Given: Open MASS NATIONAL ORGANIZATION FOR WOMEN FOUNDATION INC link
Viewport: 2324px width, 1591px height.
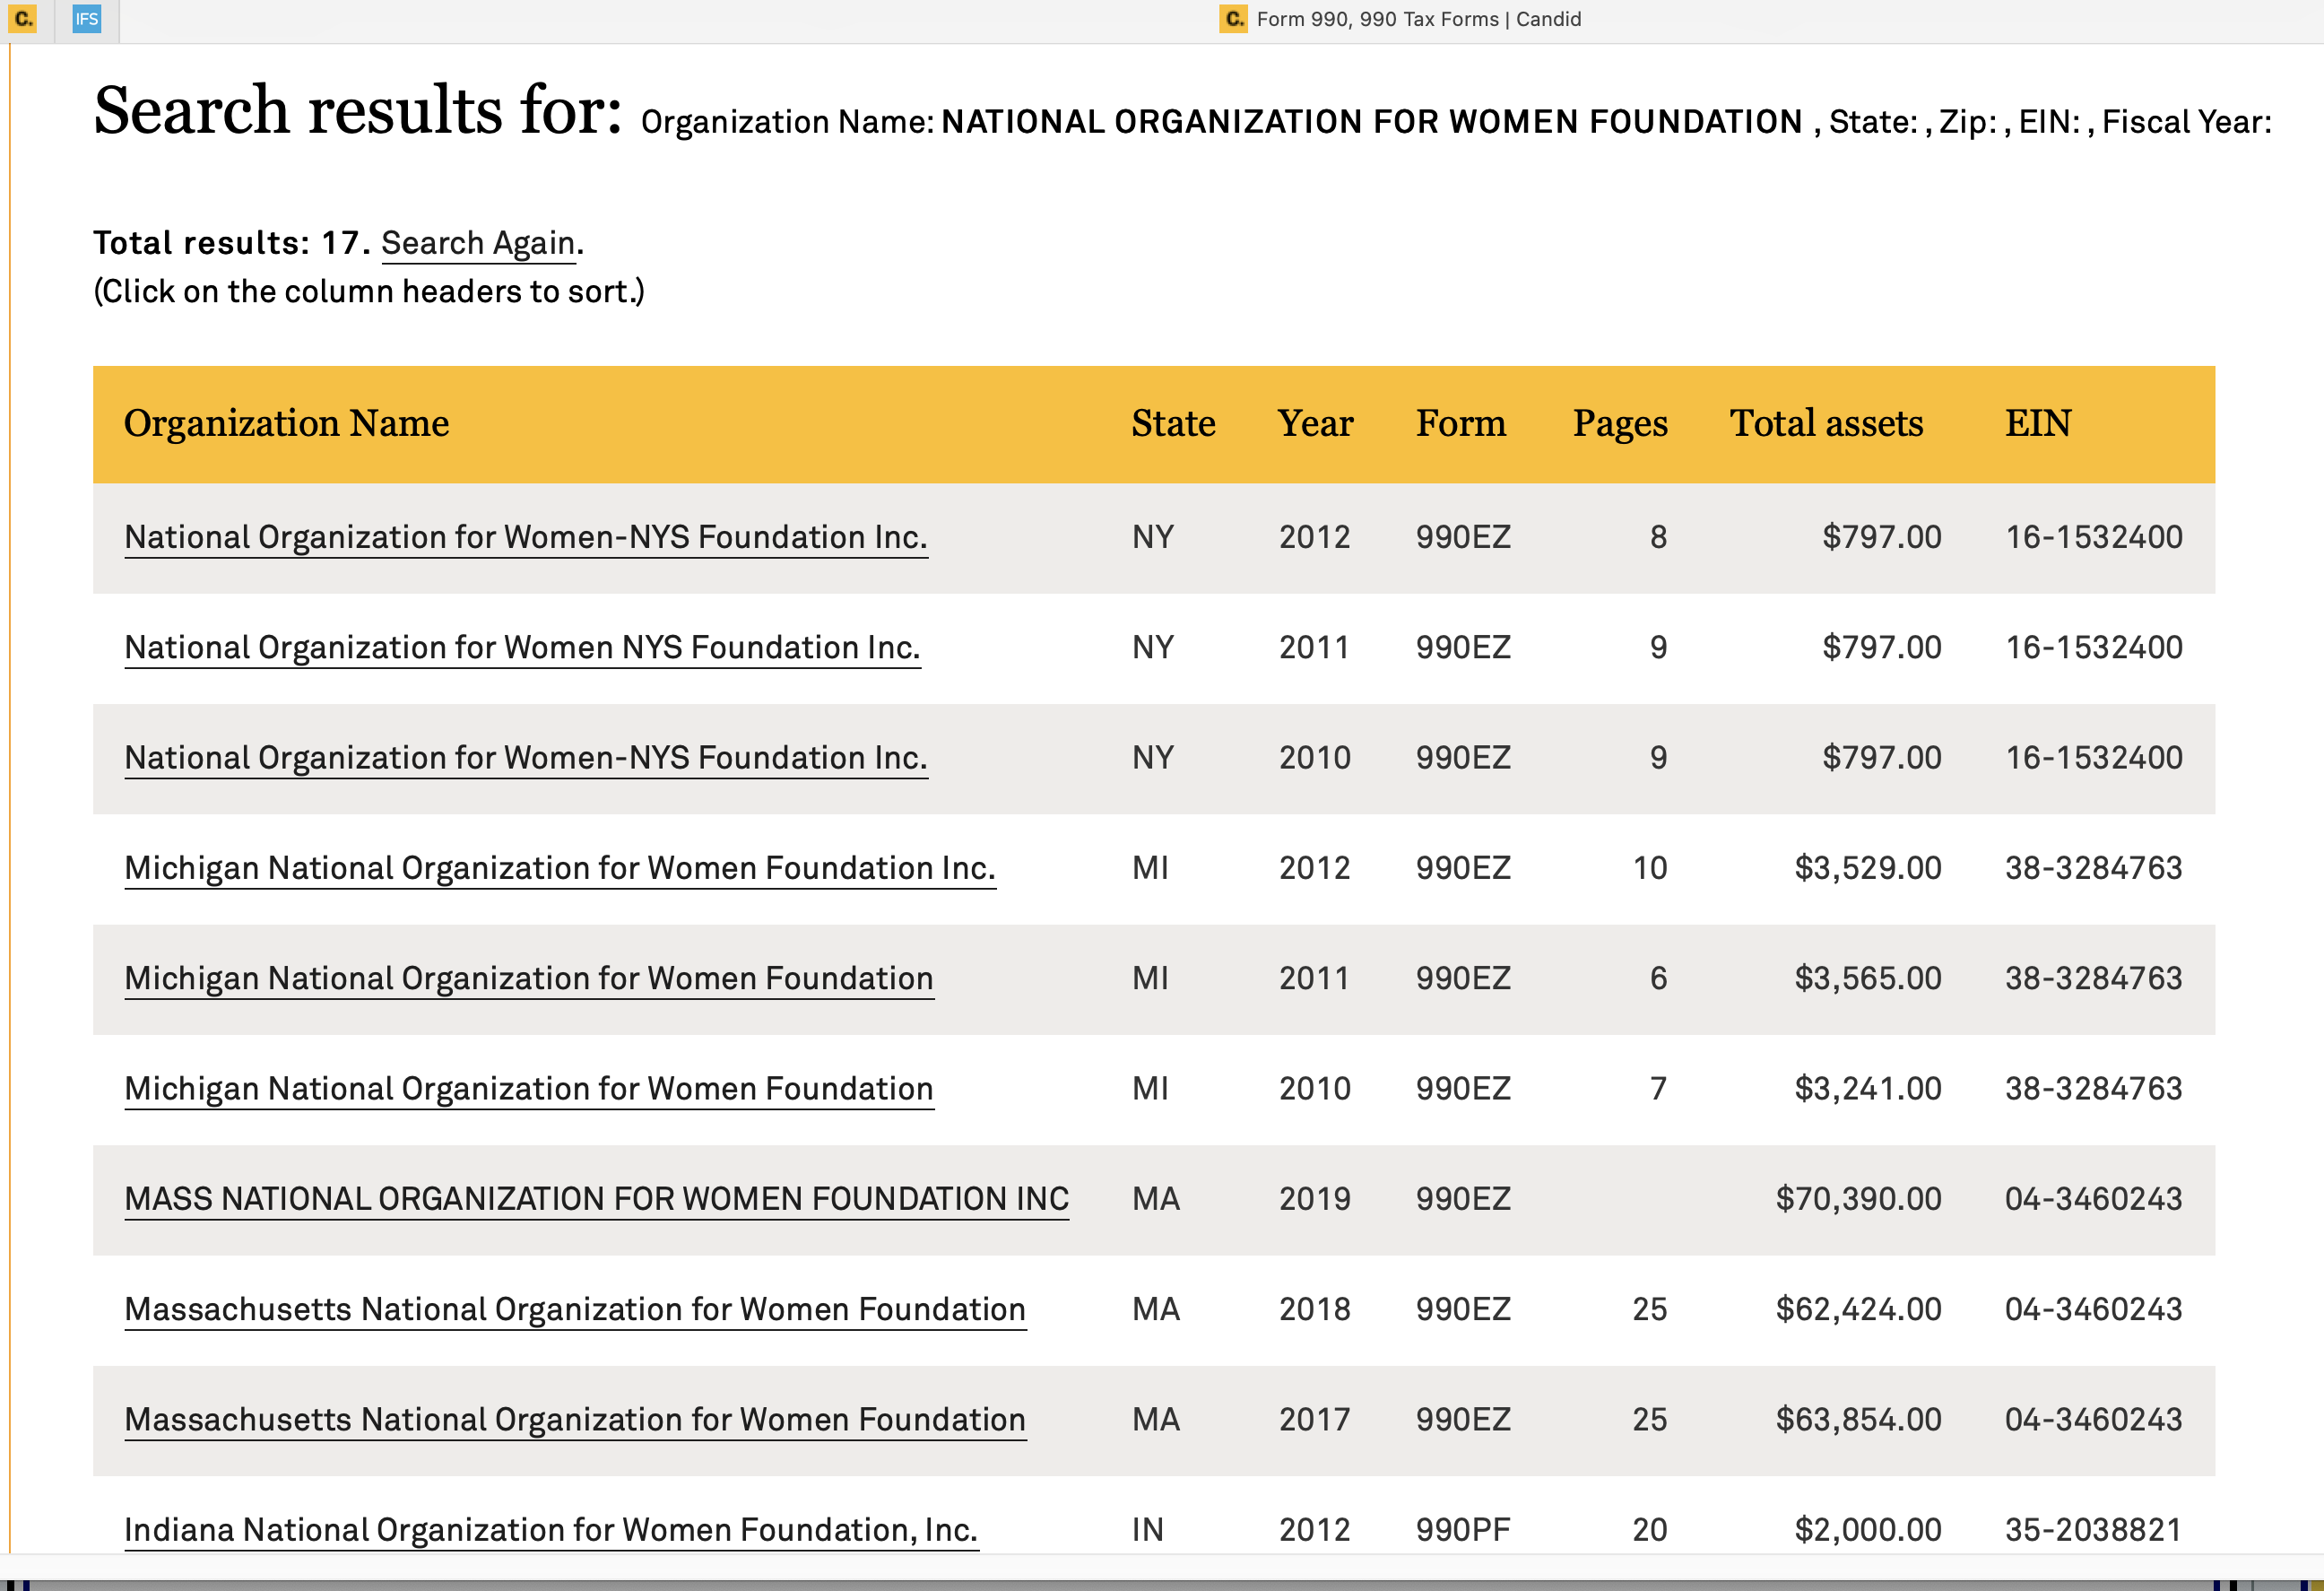Looking at the screenshot, I should (597, 1199).
